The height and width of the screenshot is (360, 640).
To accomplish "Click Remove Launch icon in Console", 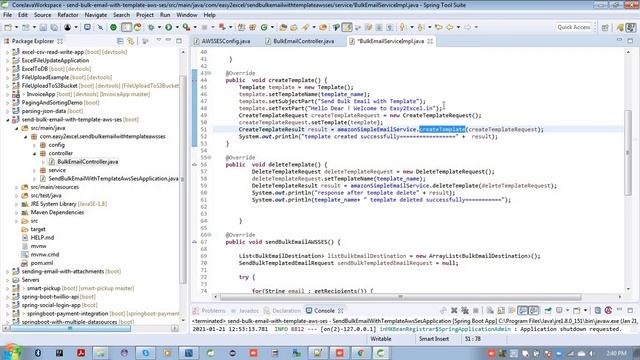I will click(x=454, y=311).
